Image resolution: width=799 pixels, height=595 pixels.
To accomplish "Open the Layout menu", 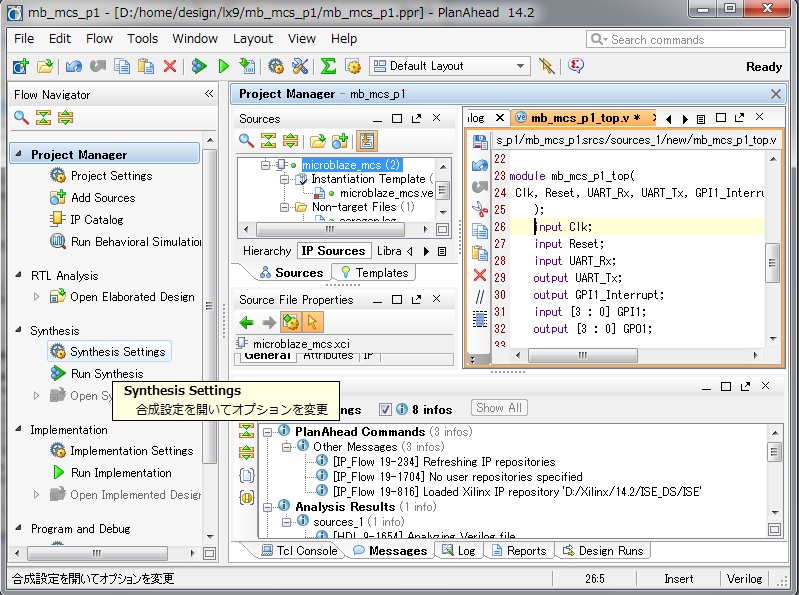I will pos(253,39).
